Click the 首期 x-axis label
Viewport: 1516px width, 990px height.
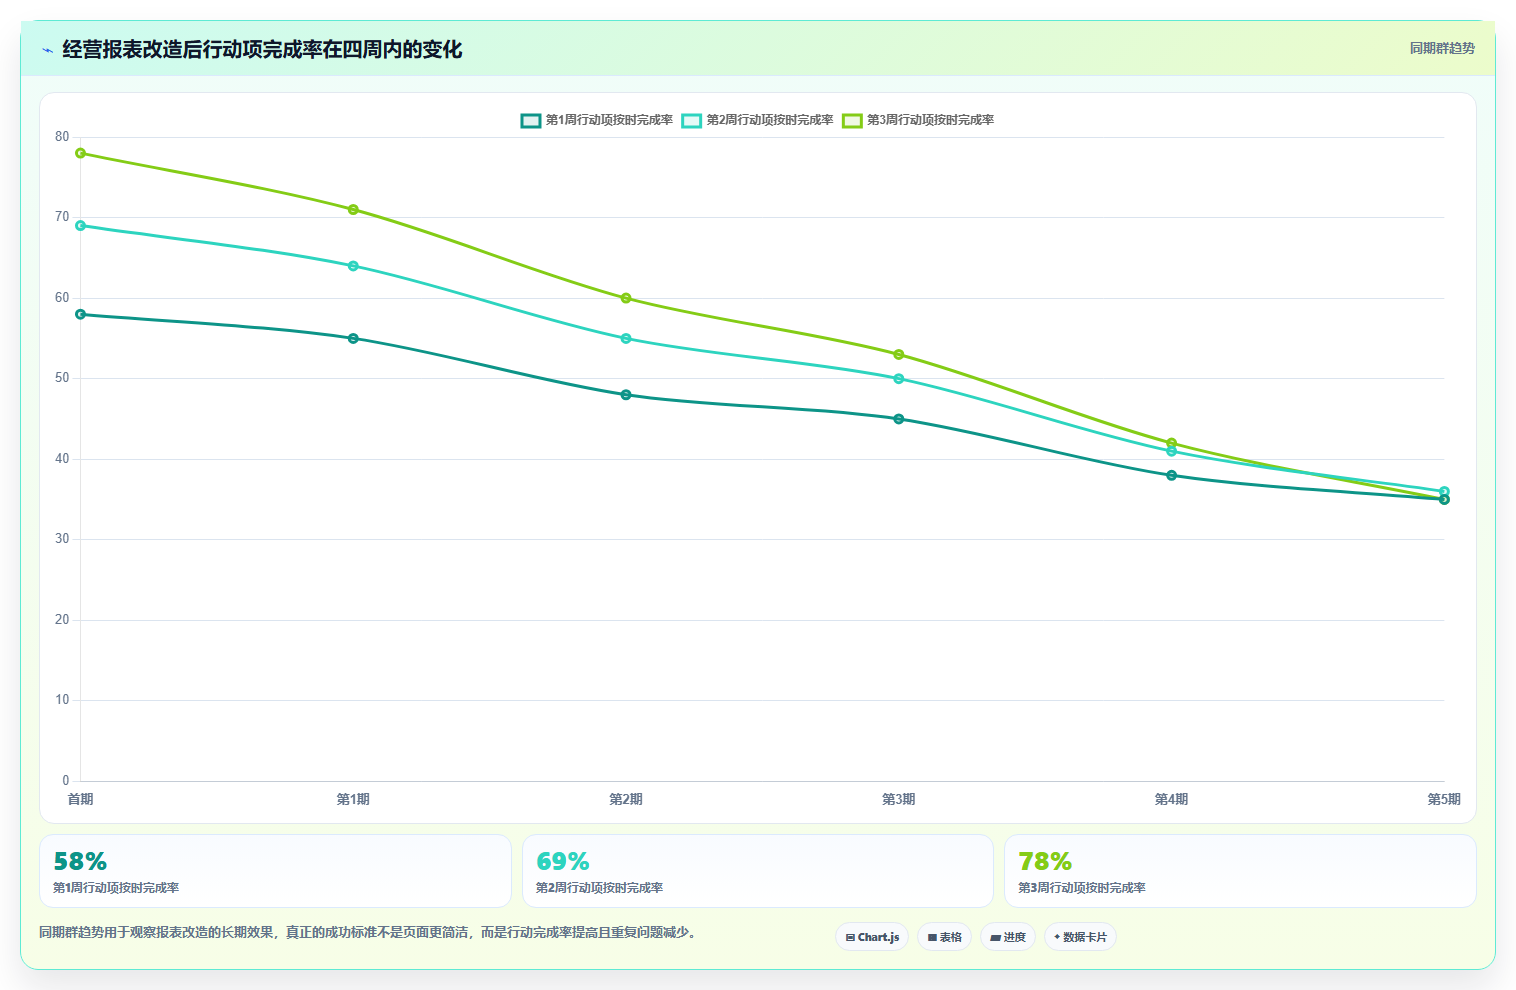(x=80, y=799)
